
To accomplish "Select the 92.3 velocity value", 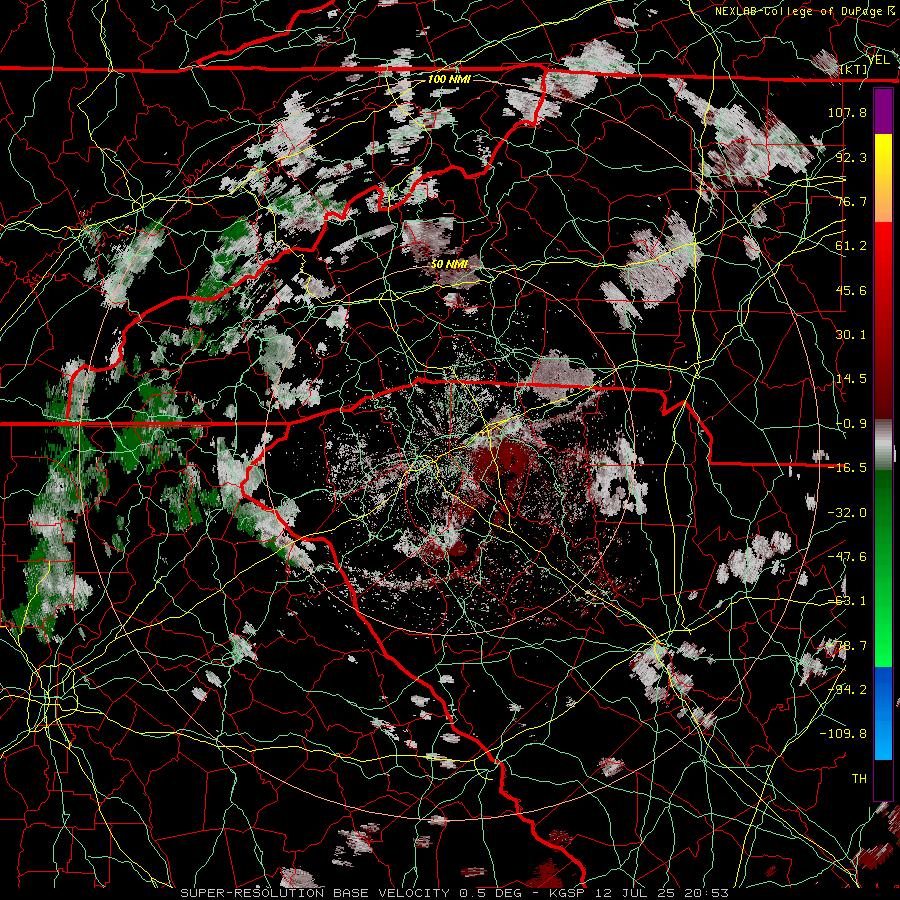I will pos(851,157).
